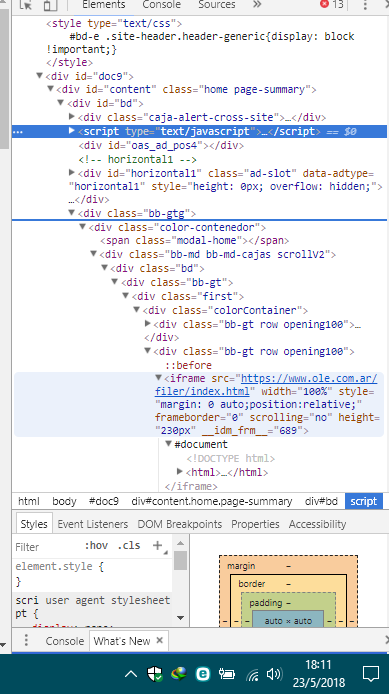Collapse the color-contenedor div
Viewport: 389px width, 694px height.
(x=83, y=227)
